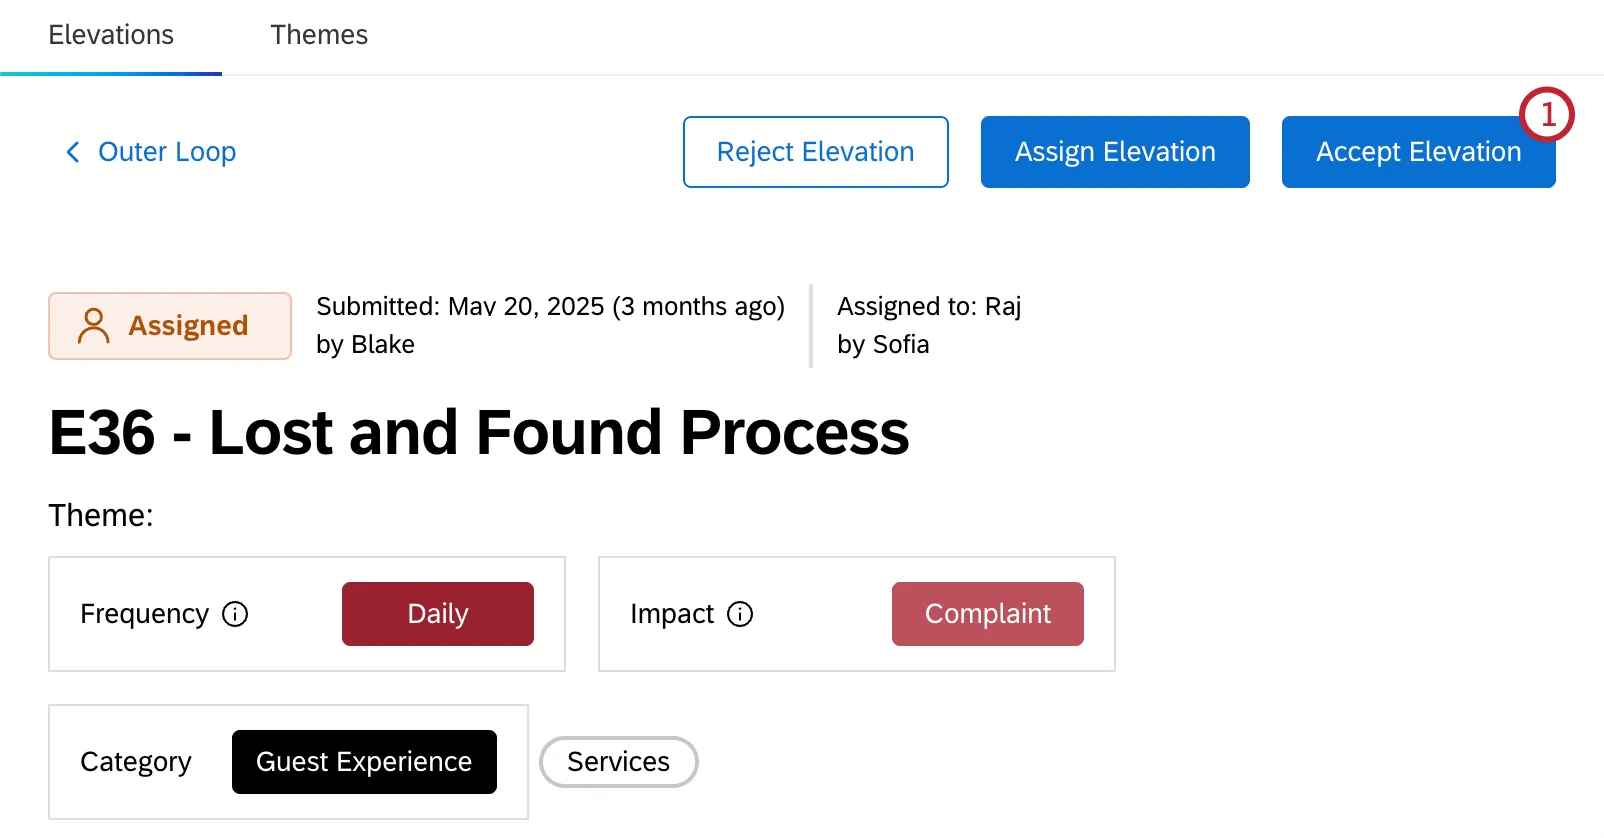The width and height of the screenshot is (1604, 838).
Task: Navigate back using the Outer Loop link
Action: pyautogui.click(x=166, y=152)
